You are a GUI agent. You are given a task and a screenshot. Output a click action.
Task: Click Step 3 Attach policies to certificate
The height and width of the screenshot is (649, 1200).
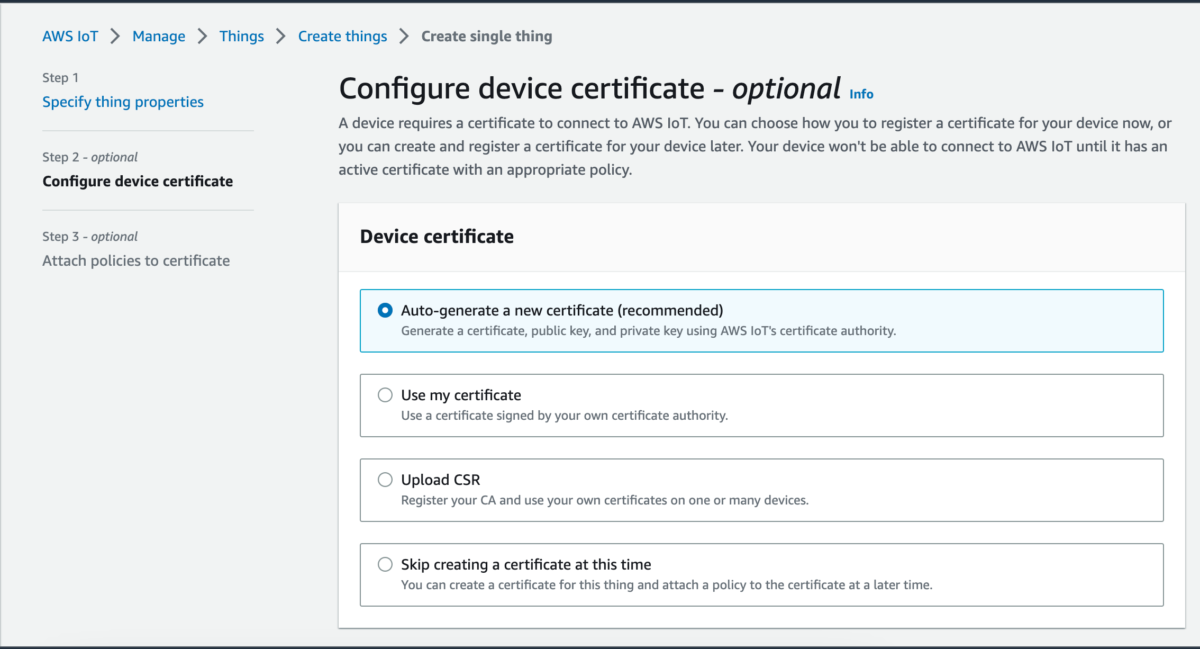pos(136,260)
